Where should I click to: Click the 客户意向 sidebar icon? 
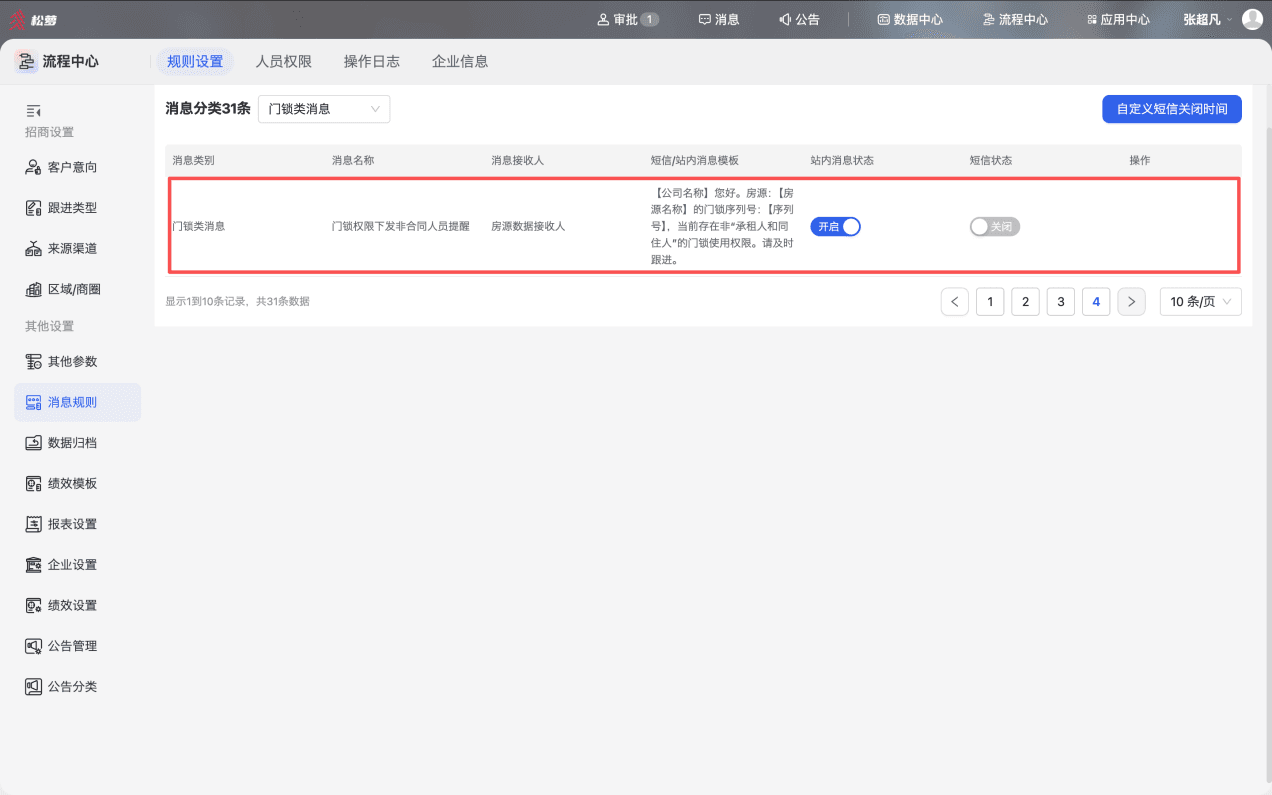pyautogui.click(x=33, y=167)
